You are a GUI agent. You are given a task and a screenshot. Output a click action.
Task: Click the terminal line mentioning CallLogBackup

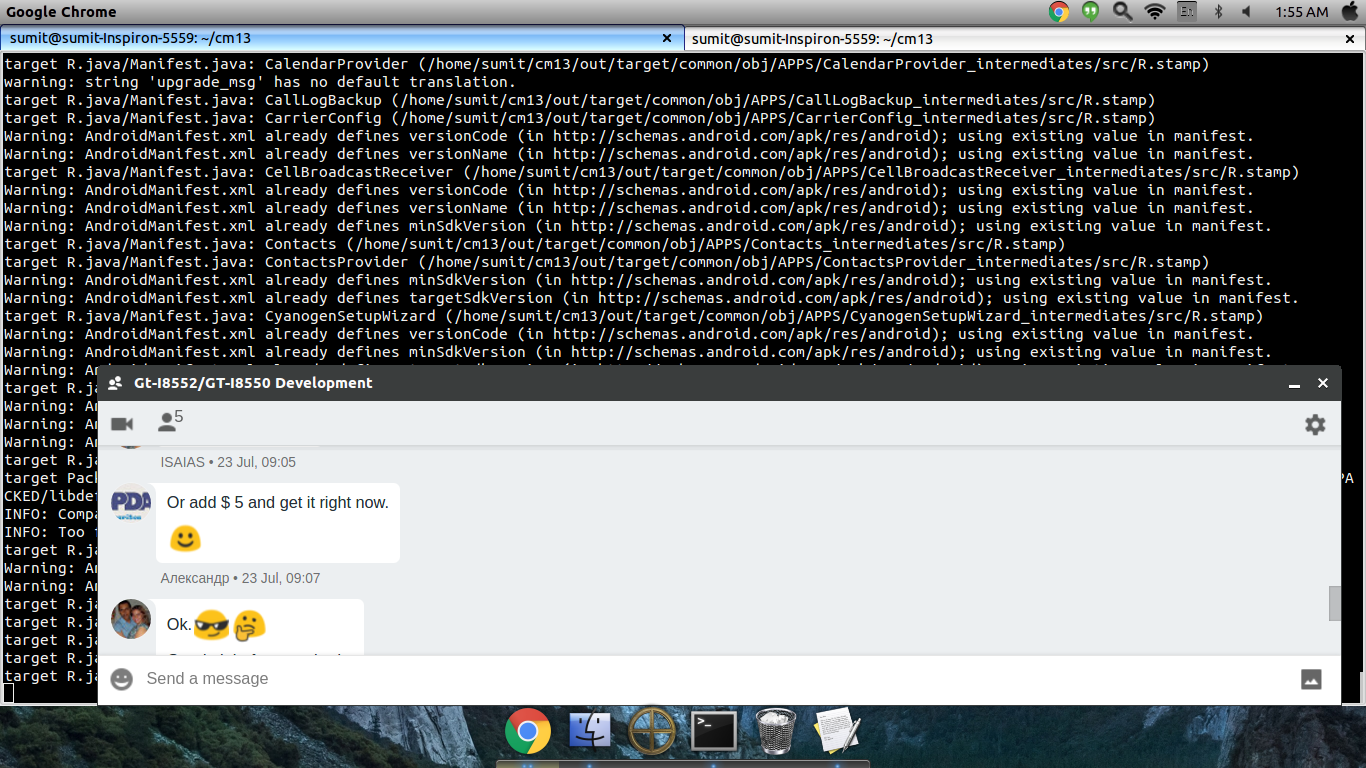pos(580,100)
